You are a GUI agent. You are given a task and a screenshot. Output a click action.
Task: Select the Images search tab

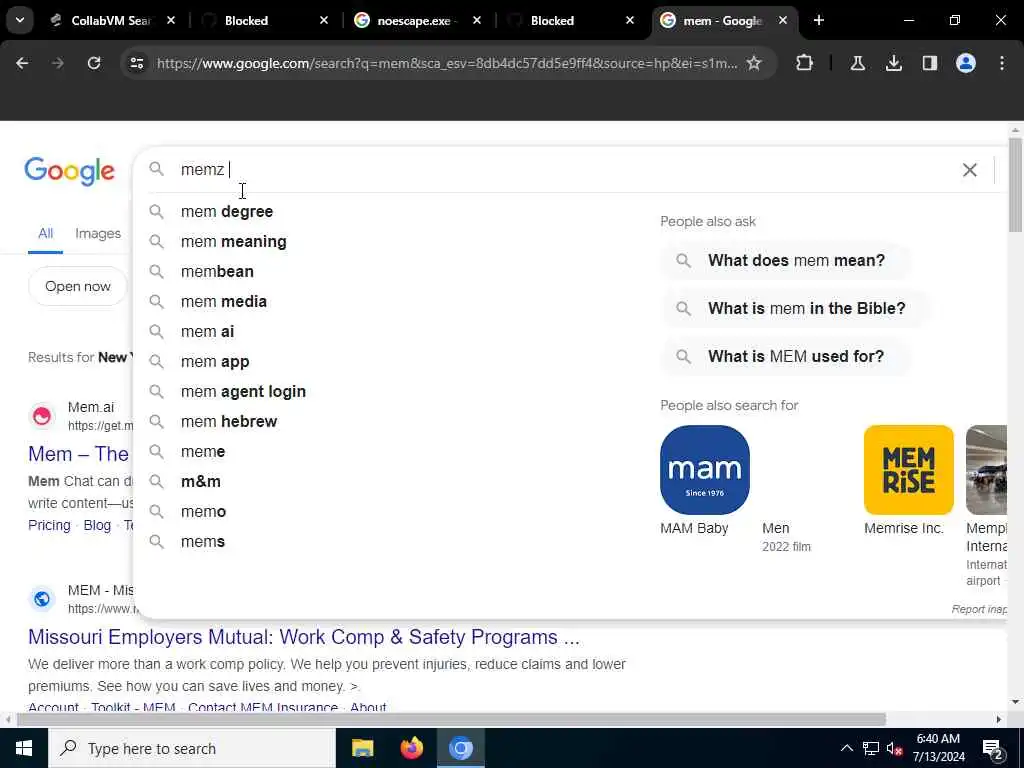click(x=98, y=234)
